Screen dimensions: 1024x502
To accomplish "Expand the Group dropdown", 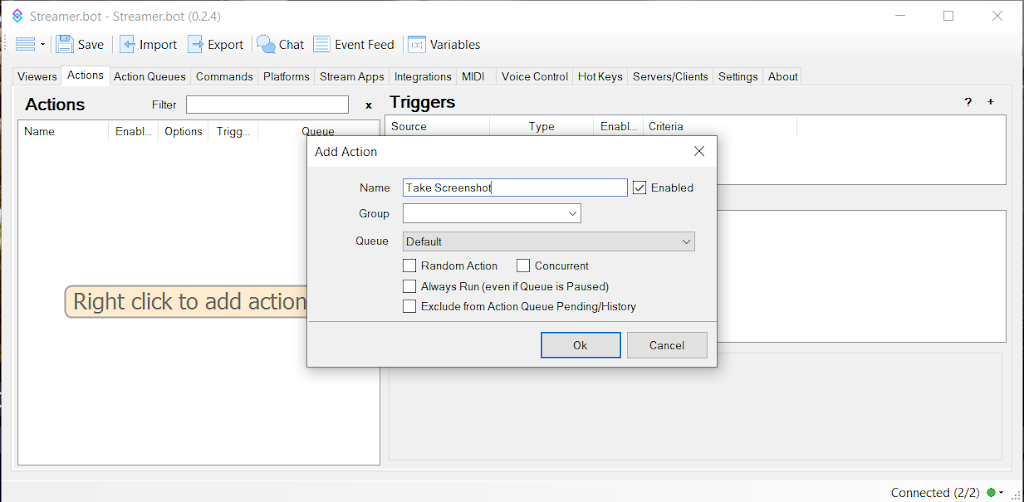I will [572, 213].
